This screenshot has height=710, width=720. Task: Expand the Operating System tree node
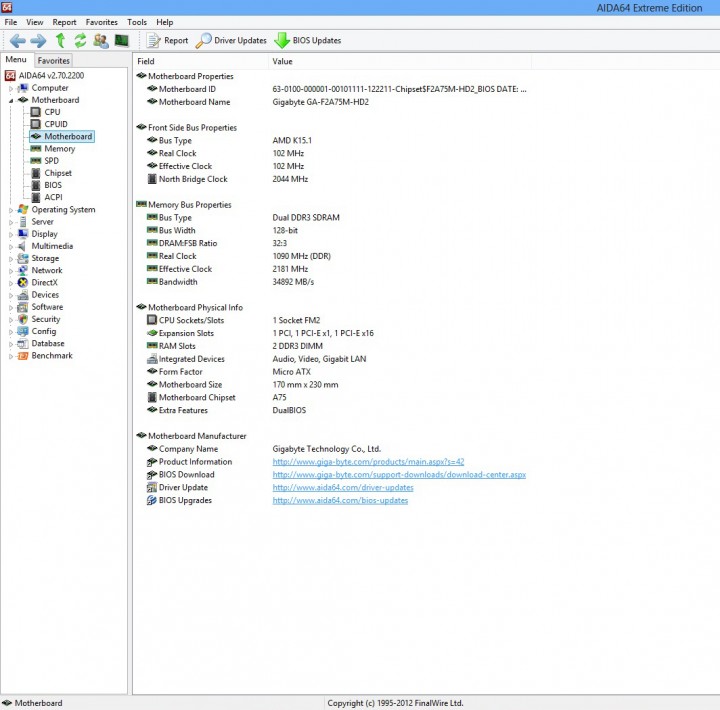pyautogui.click(x=11, y=210)
